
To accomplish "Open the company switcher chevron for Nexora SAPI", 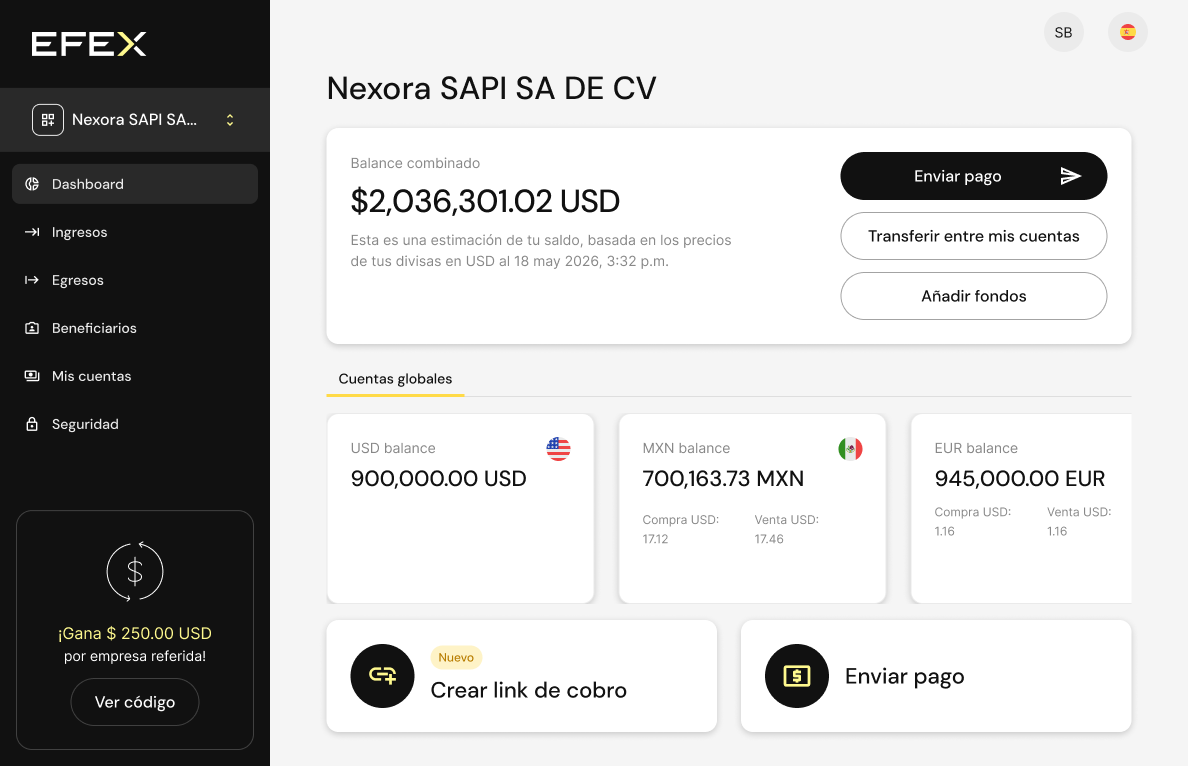I will coord(230,120).
